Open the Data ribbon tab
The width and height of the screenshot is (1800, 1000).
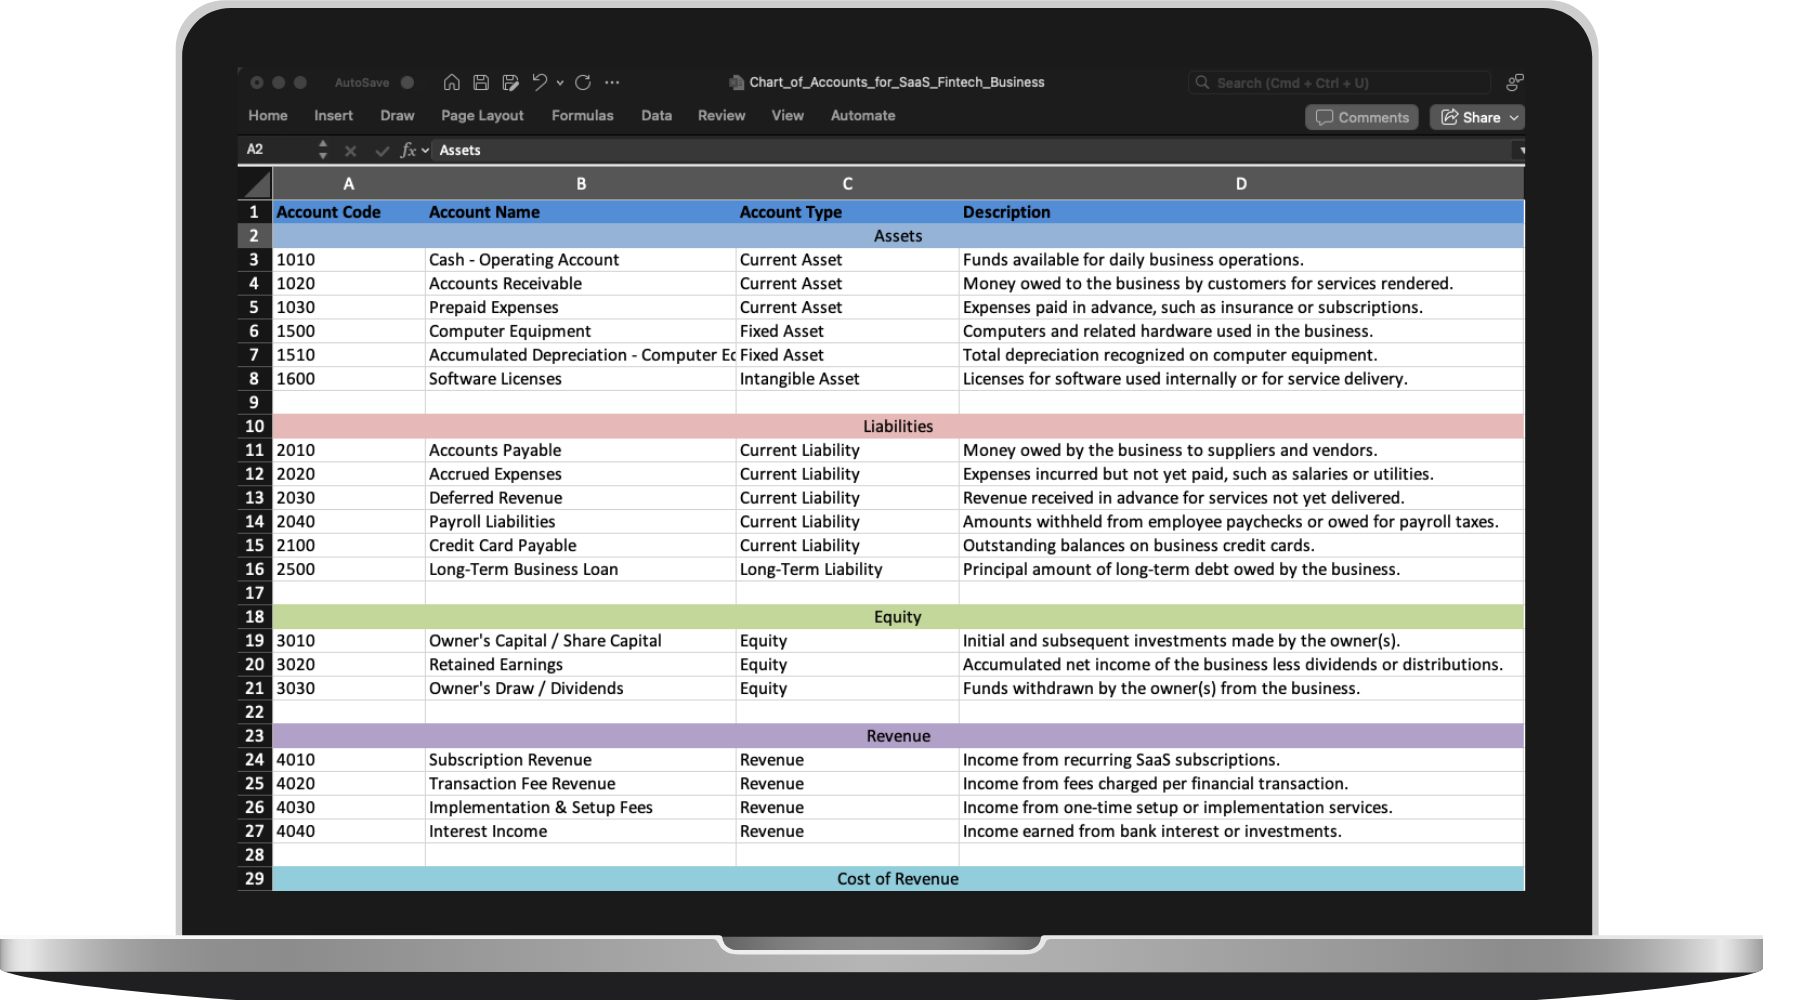click(656, 115)
